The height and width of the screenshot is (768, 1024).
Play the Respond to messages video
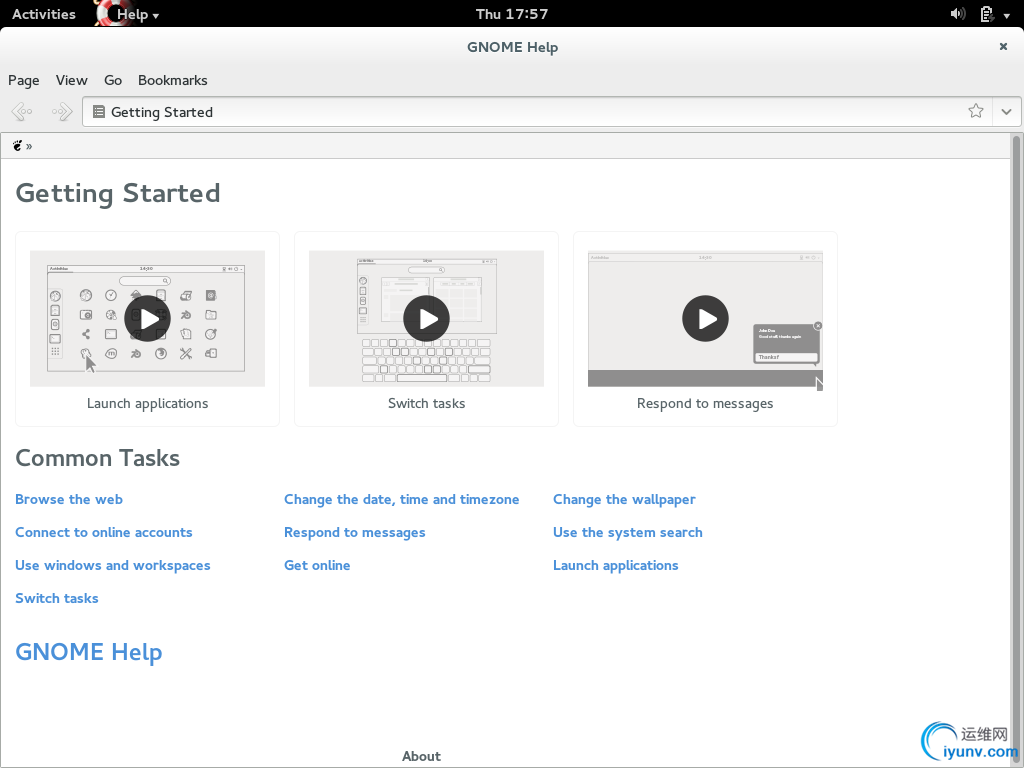point(705,319)
